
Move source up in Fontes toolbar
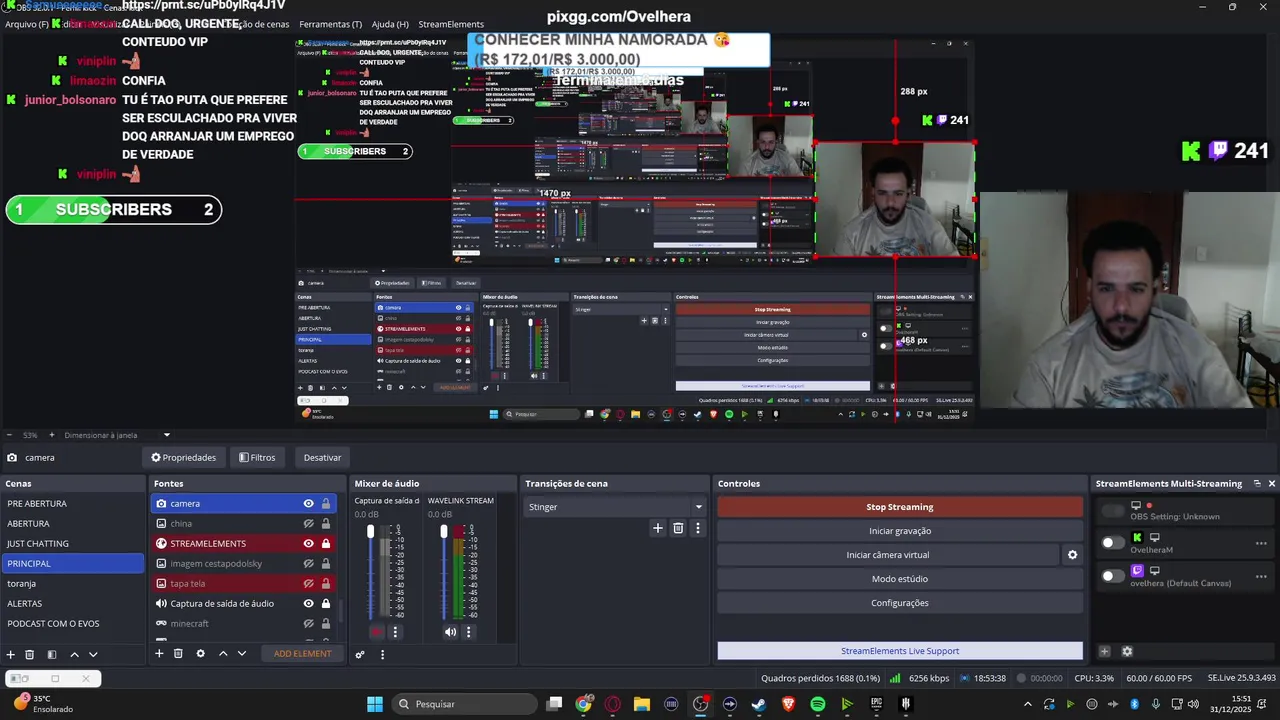(223, 653)
